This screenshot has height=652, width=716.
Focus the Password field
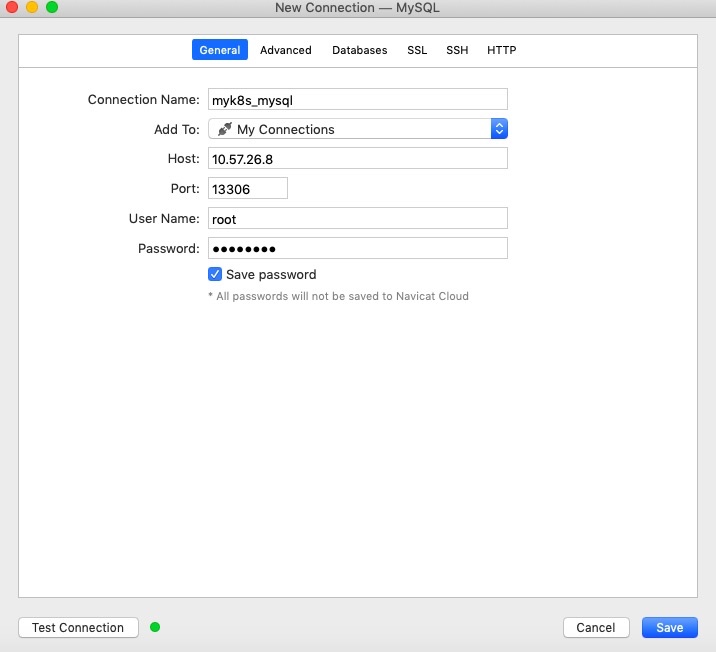(358, 248)
